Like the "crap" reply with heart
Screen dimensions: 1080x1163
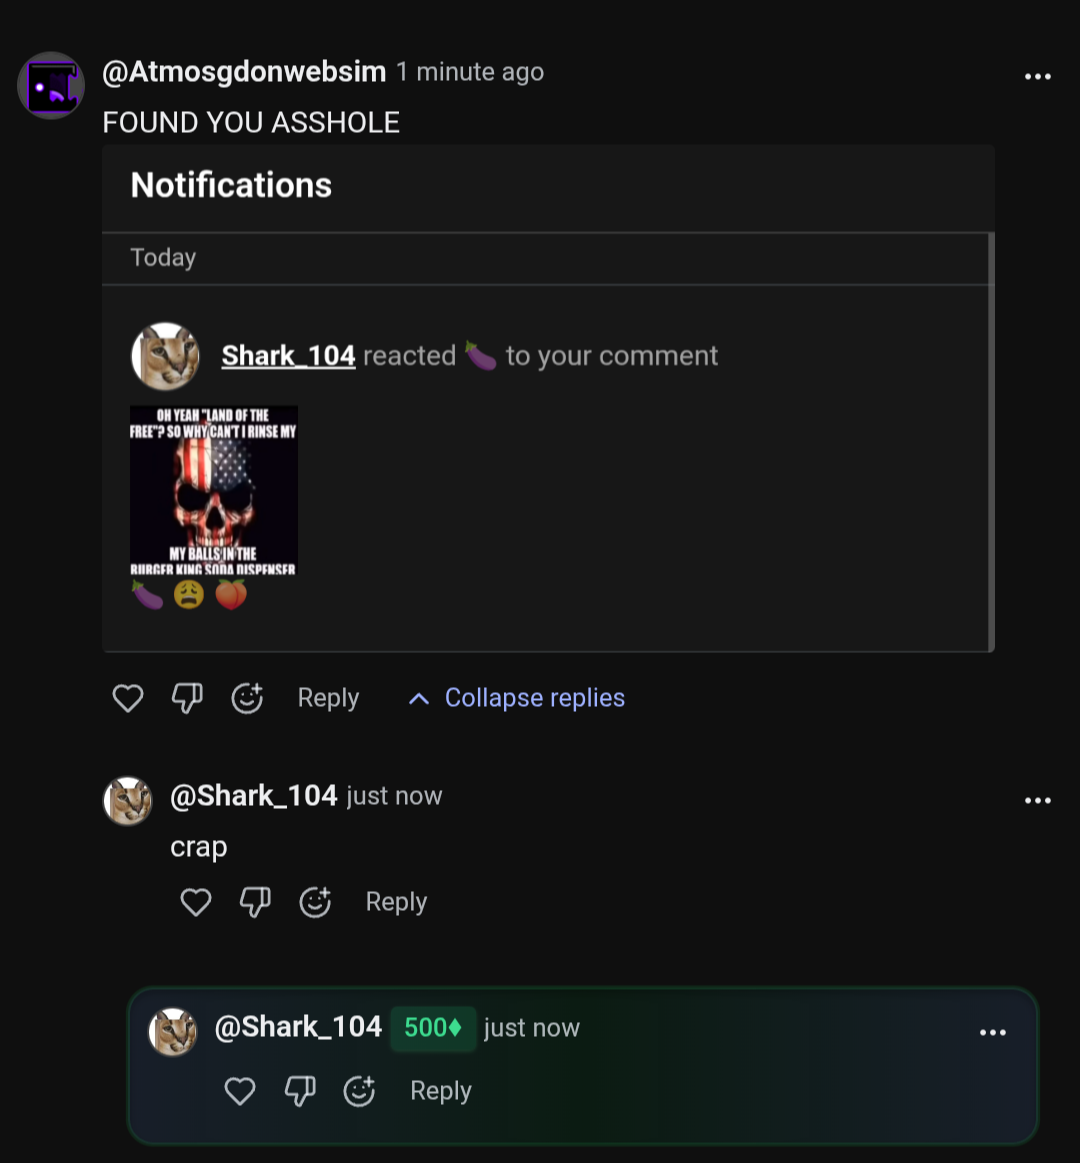196,902
